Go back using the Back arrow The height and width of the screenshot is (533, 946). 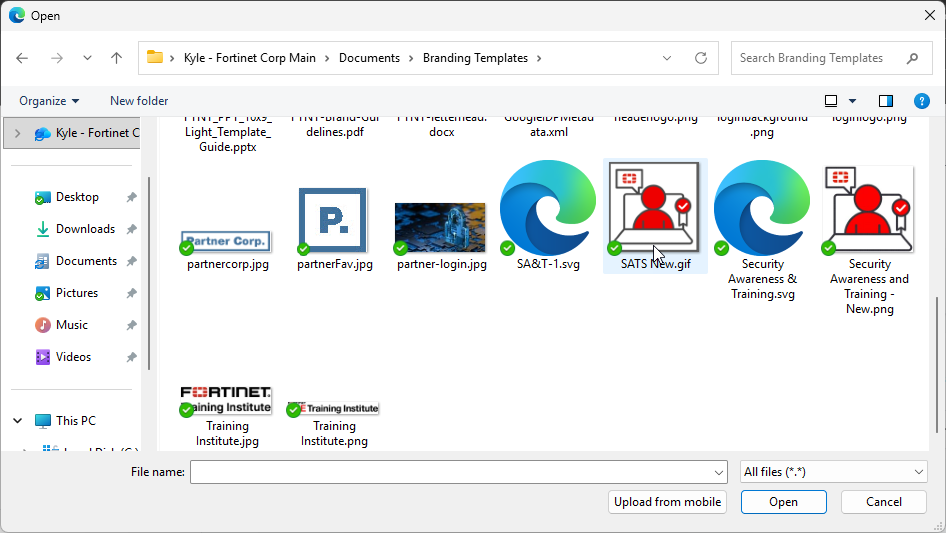22,58
